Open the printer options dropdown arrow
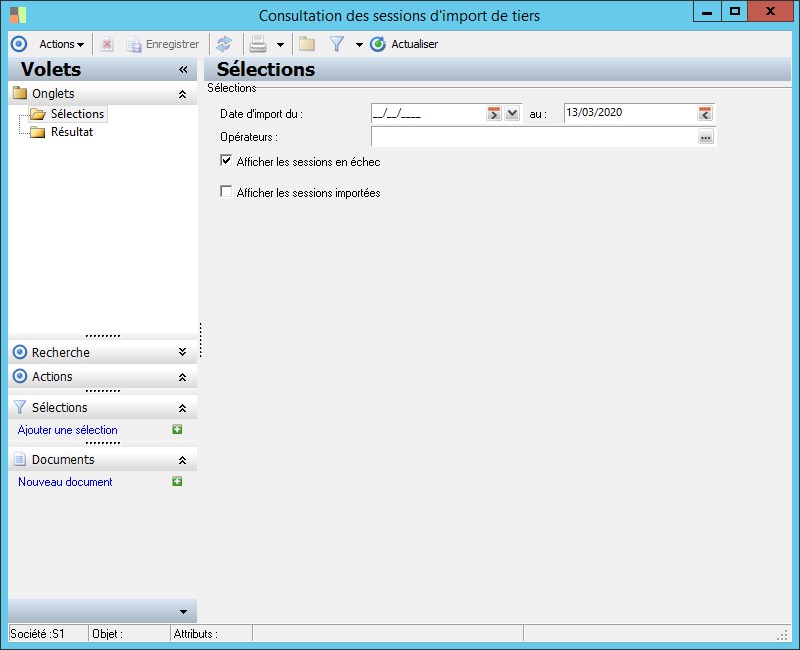The image size is (800, 650). point(280,45)
